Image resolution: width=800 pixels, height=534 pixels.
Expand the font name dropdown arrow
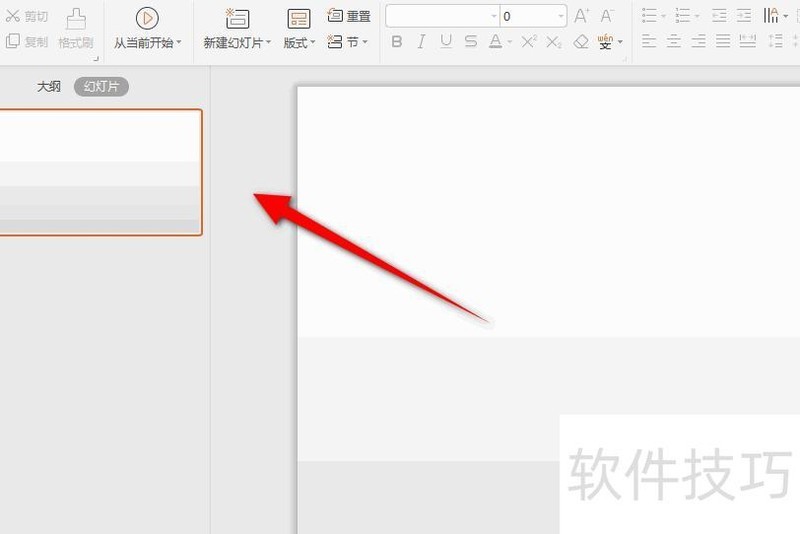tap(493, 16)
